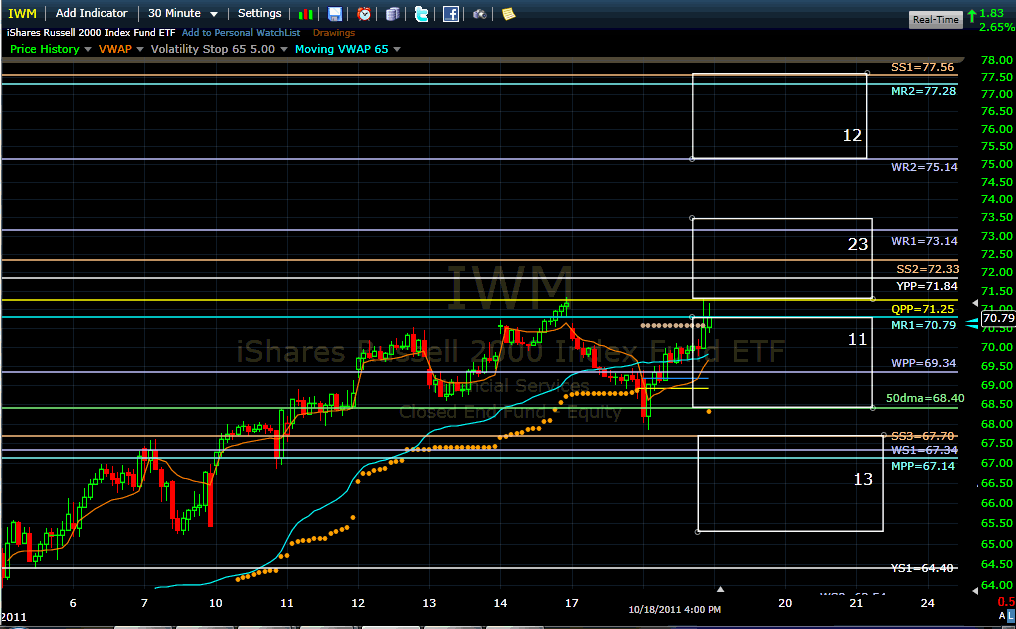Take a chart snapshot with camera icon
This screenshot has height=629, width=1016.
[479, 14]
